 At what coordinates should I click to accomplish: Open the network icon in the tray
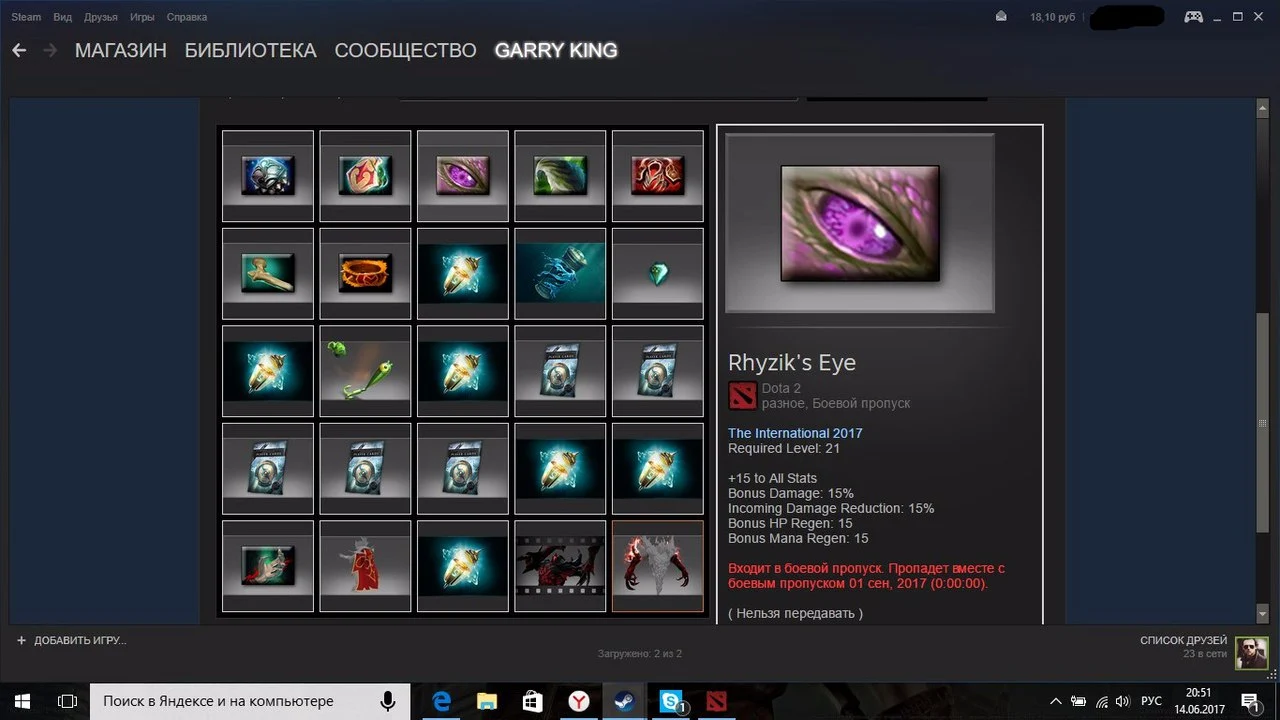pyautogui.click(x=1102, y=701)
